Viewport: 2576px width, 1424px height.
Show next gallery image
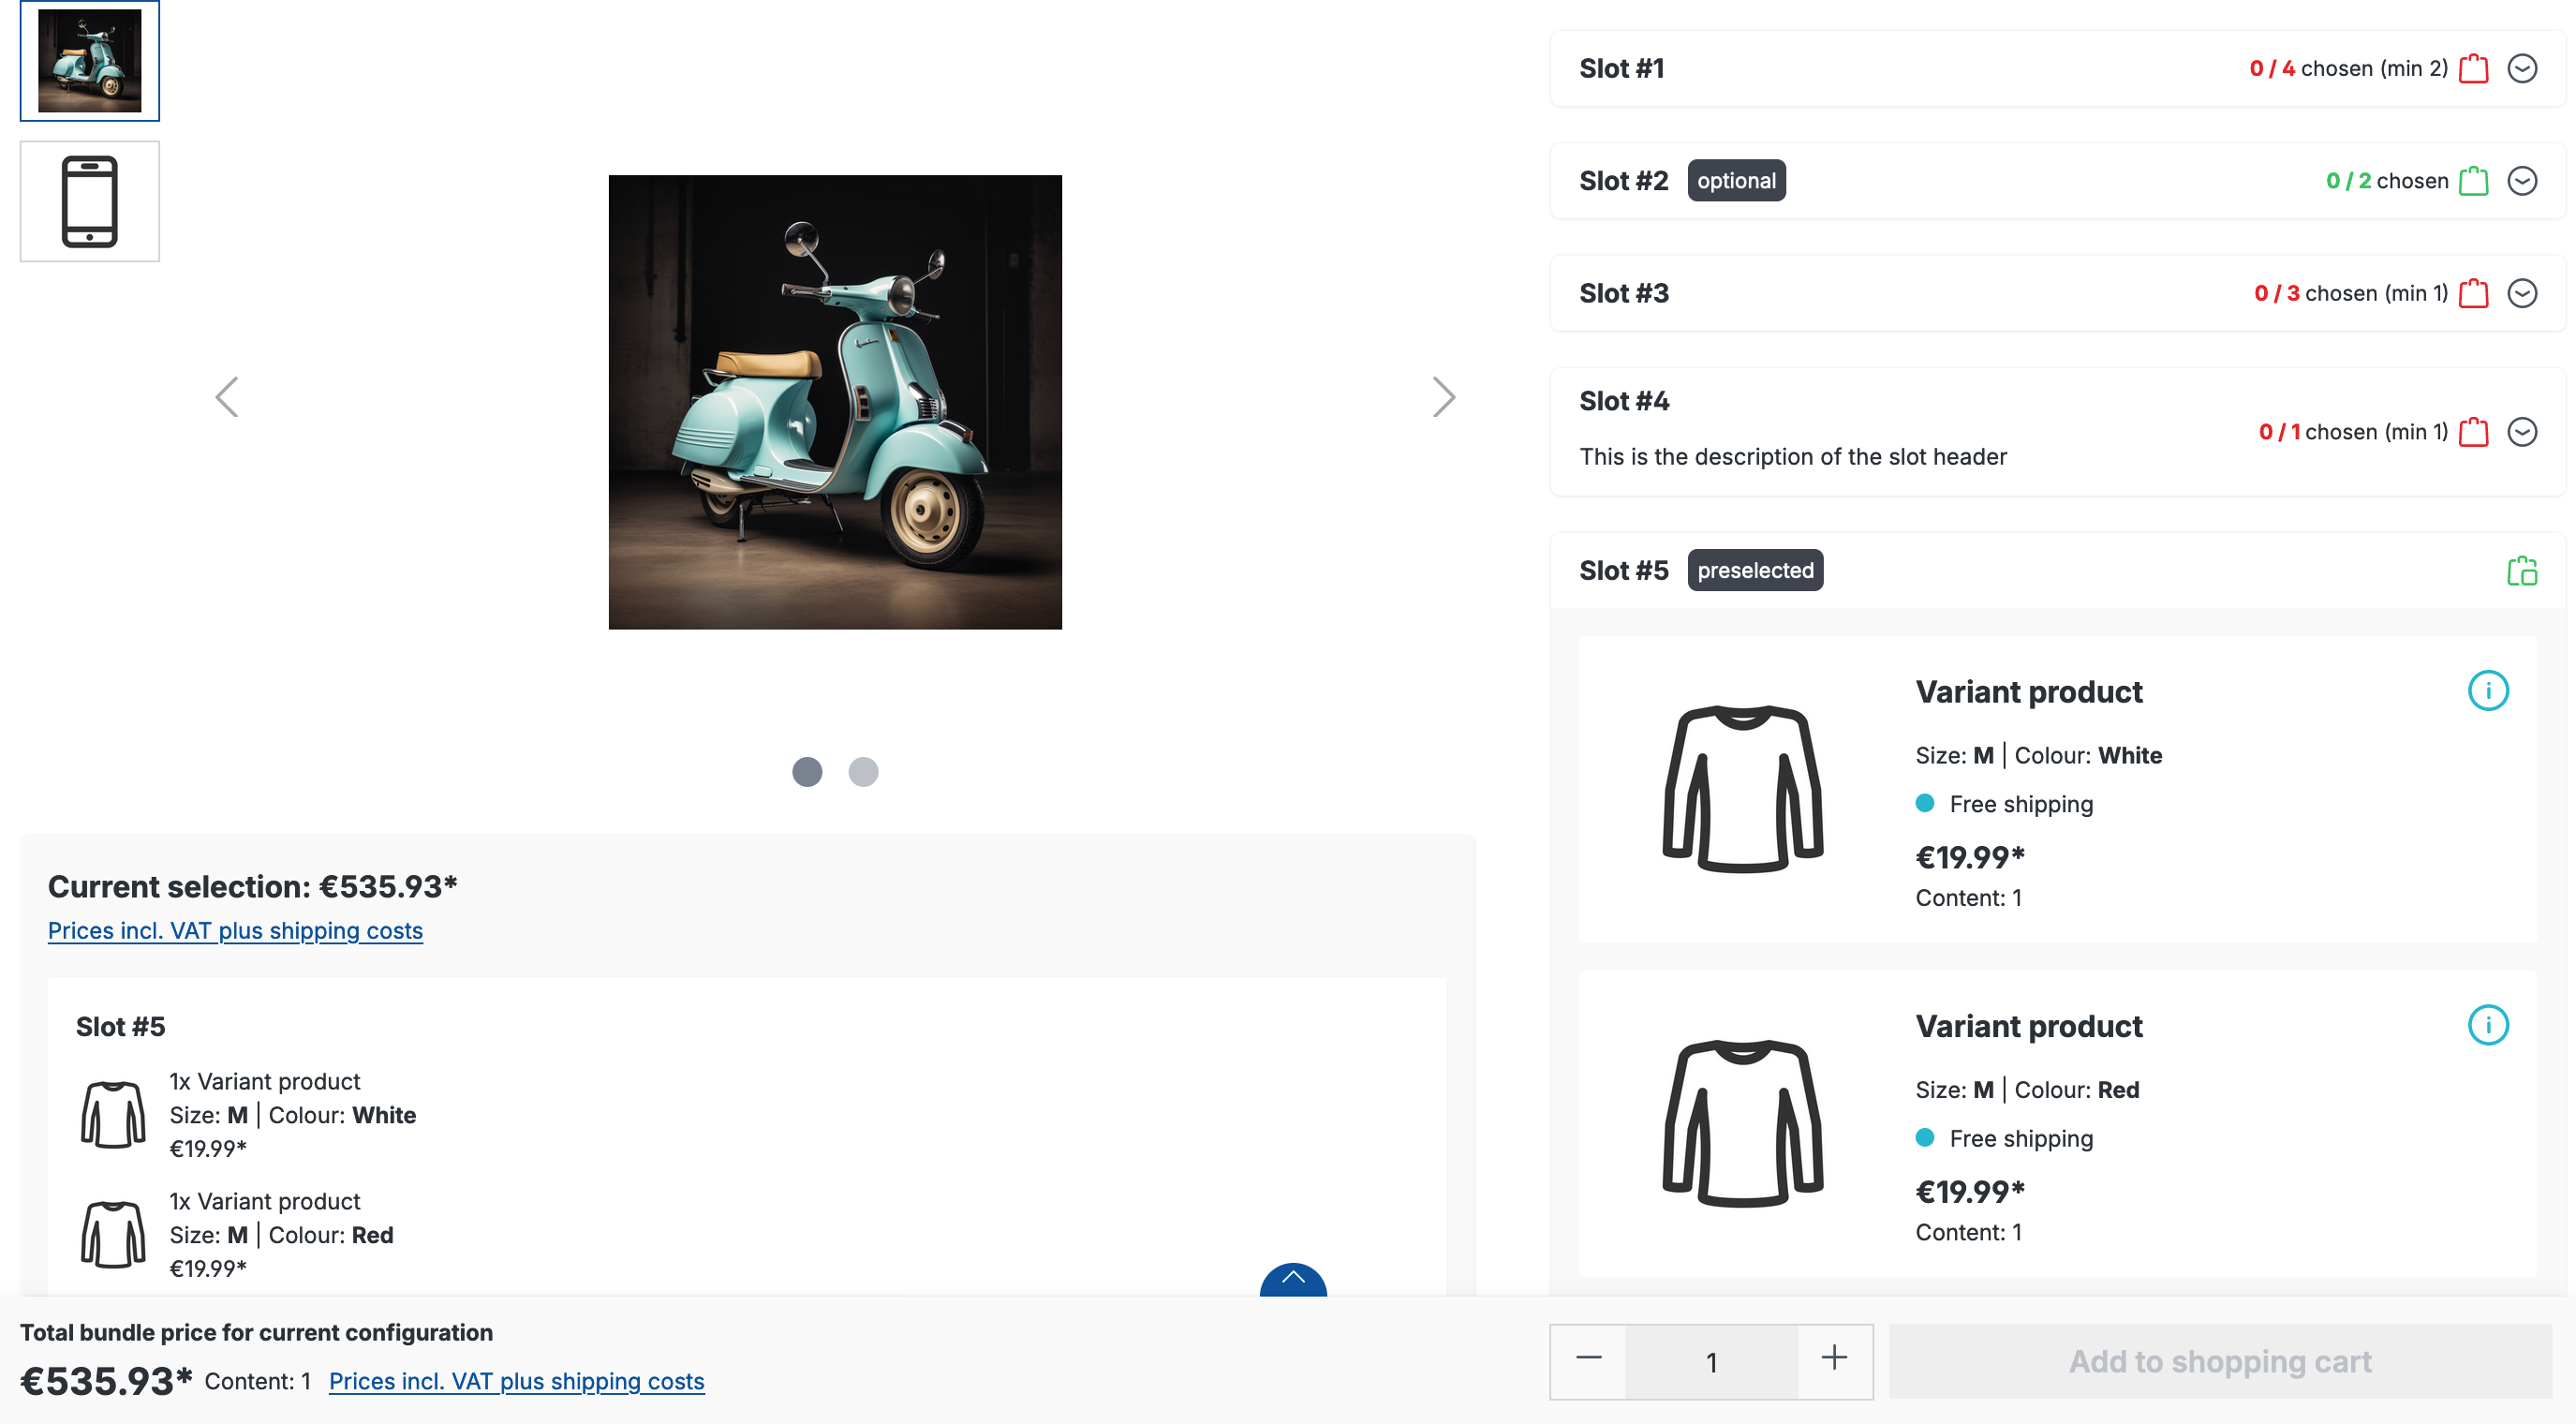click(1443, 397)
